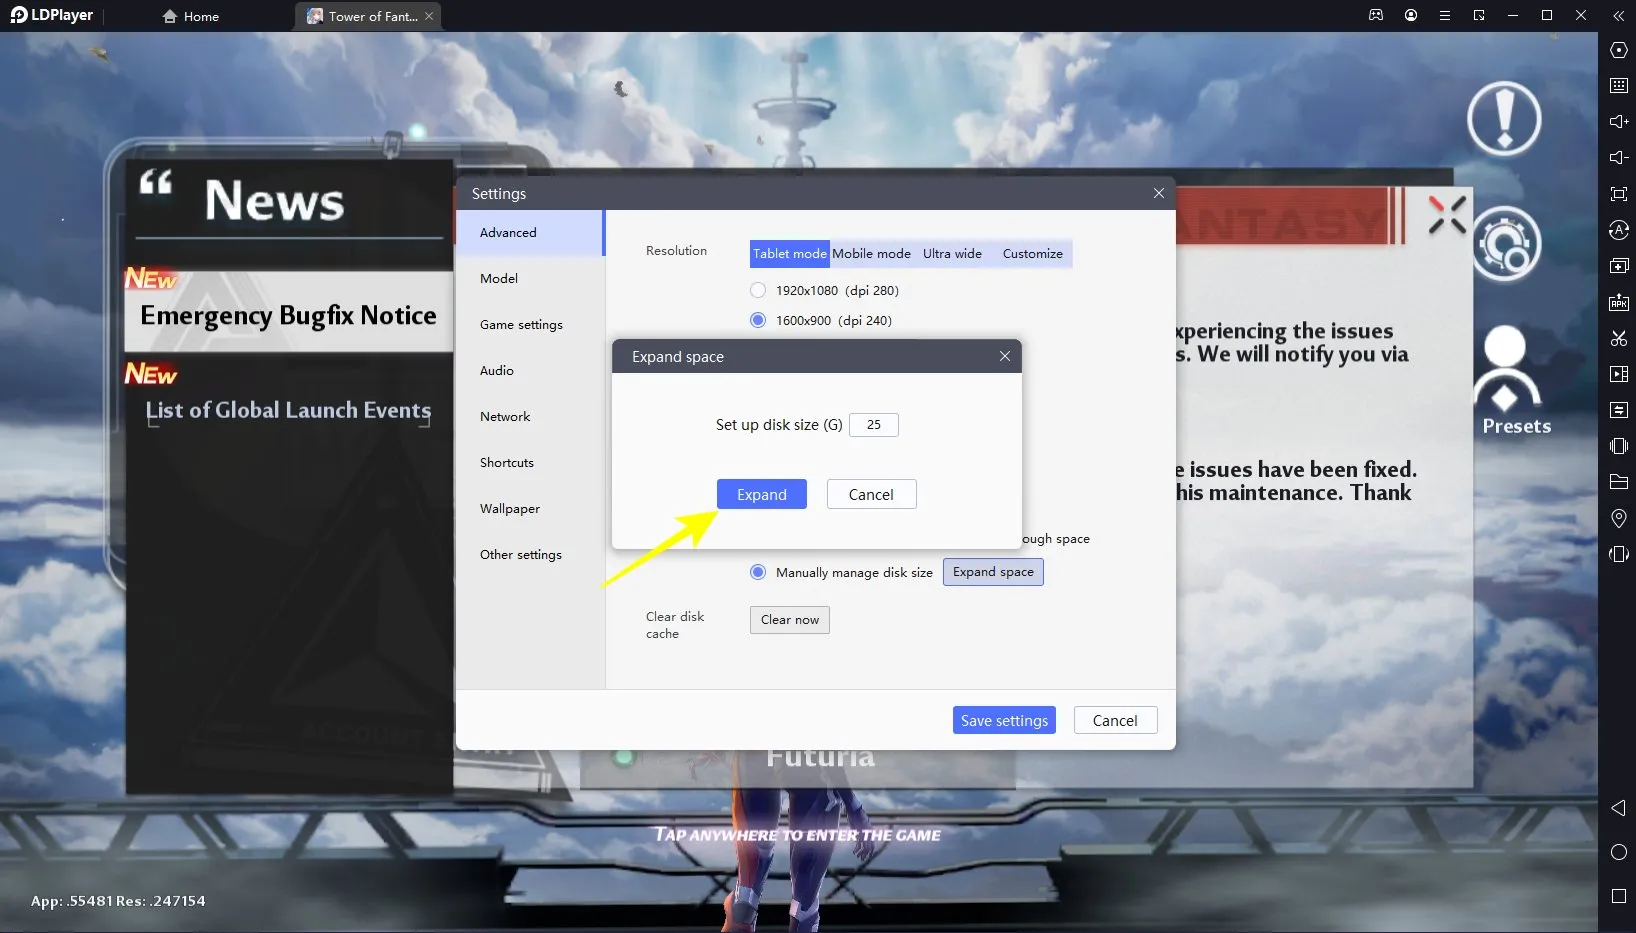The image size is (1636, 933).
Task: Click the install APK icon
Action: click(1618, 302)
